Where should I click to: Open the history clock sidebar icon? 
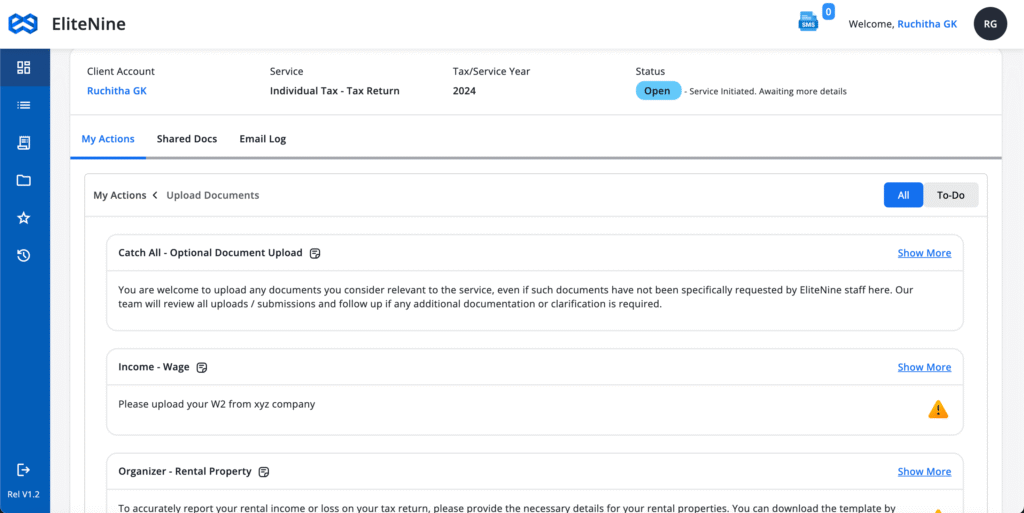click(x=24, y=256)
